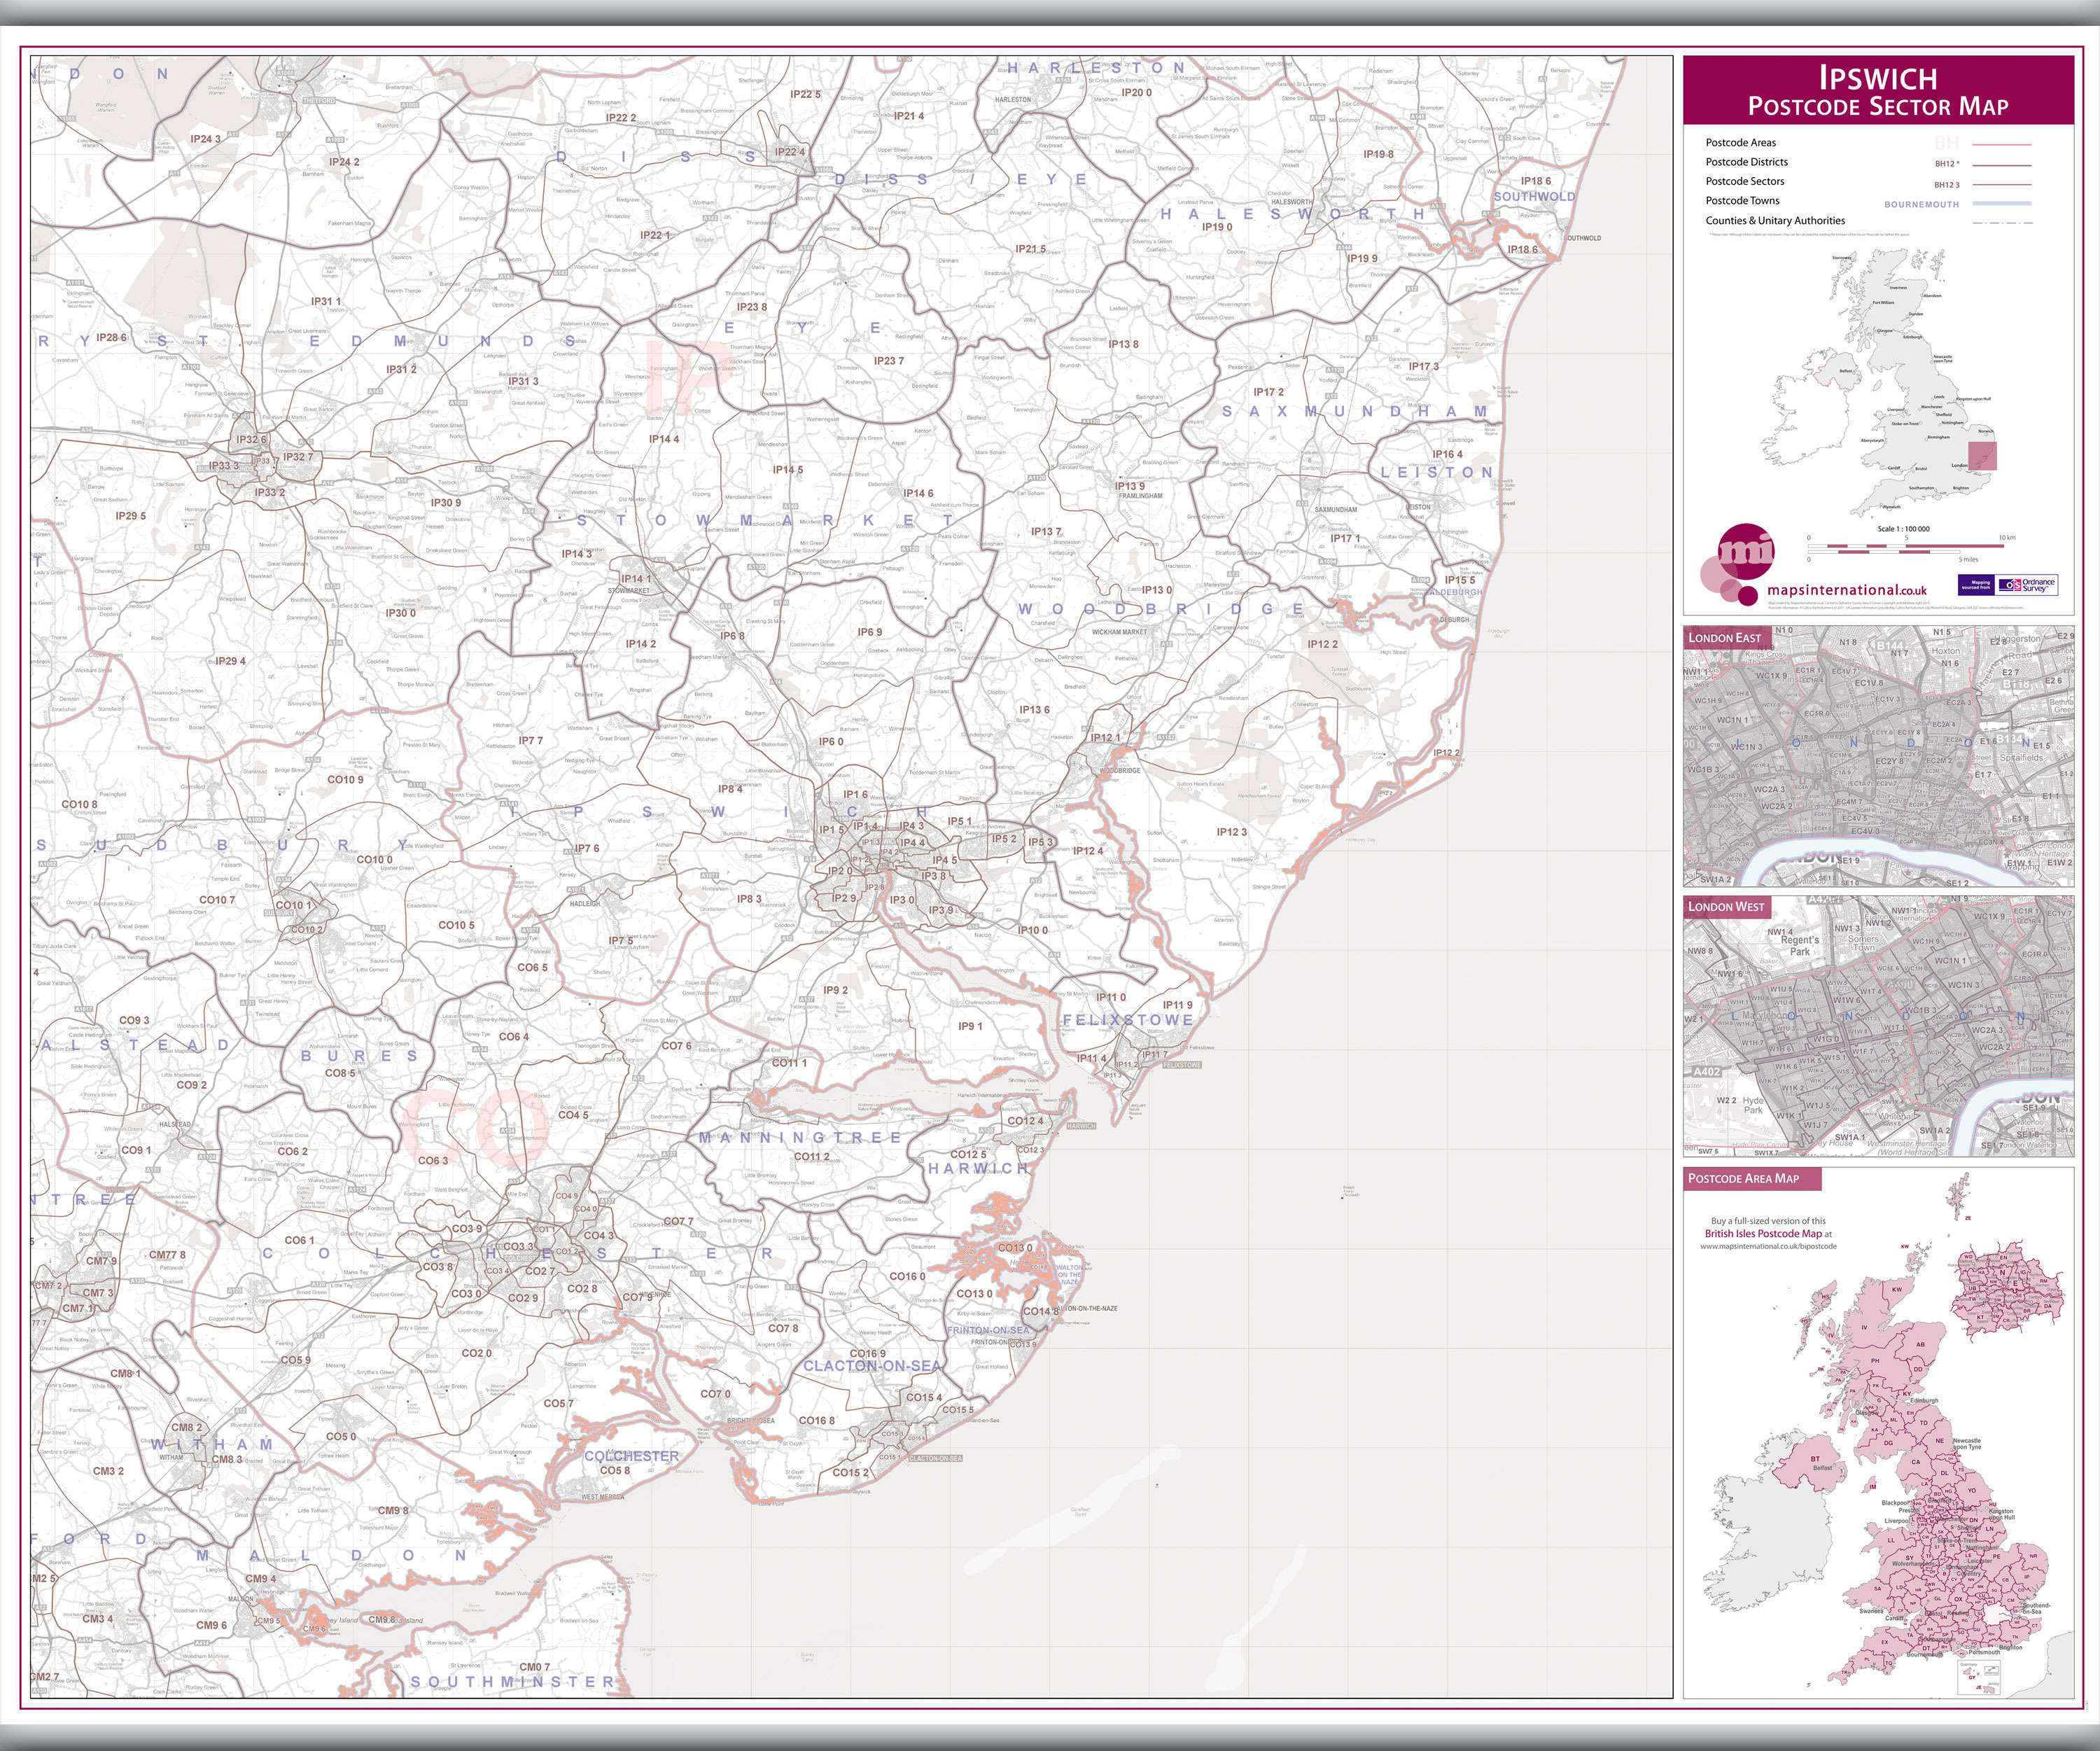Click the 'IP16 4' sector label
The image size is (2100, 1751).
(x=1447, y=454)
